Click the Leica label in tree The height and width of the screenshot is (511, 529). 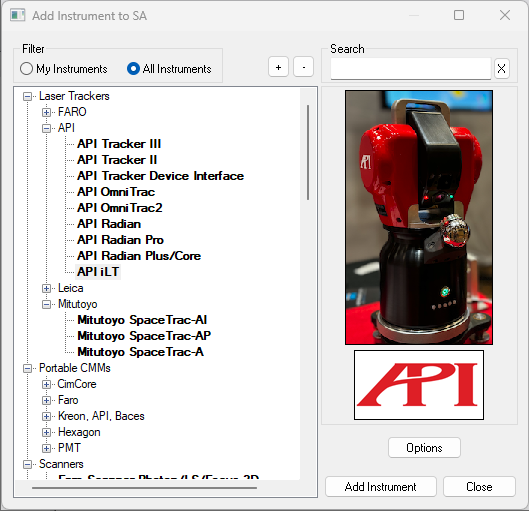point(71,288)
